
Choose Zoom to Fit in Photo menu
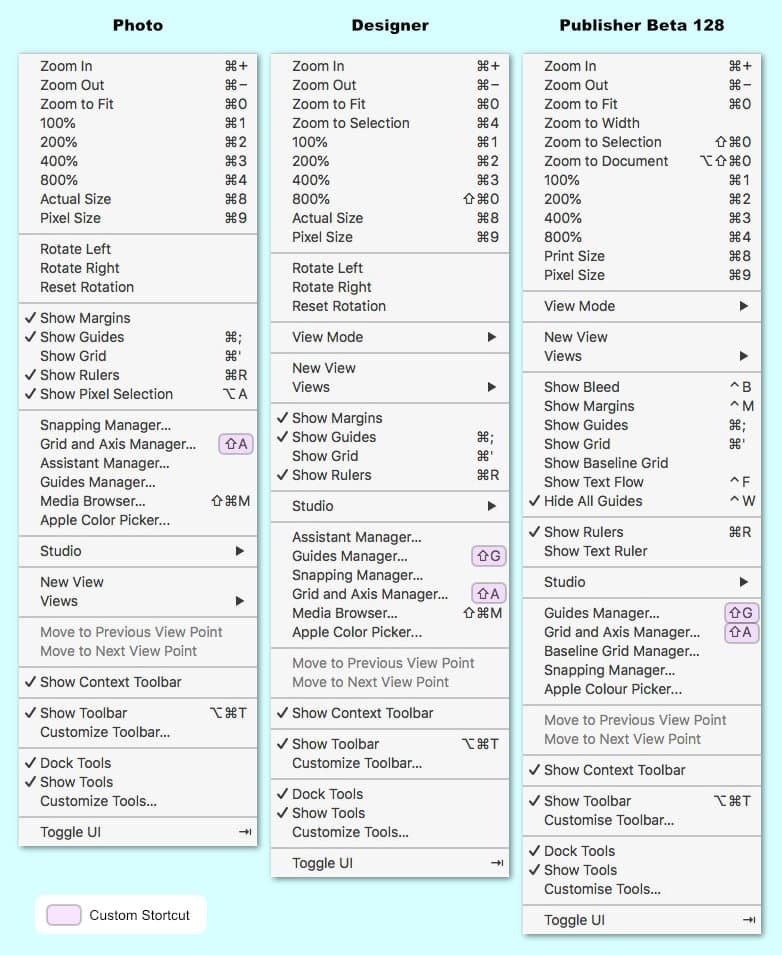pyautogui.click(x=138, y=104)
